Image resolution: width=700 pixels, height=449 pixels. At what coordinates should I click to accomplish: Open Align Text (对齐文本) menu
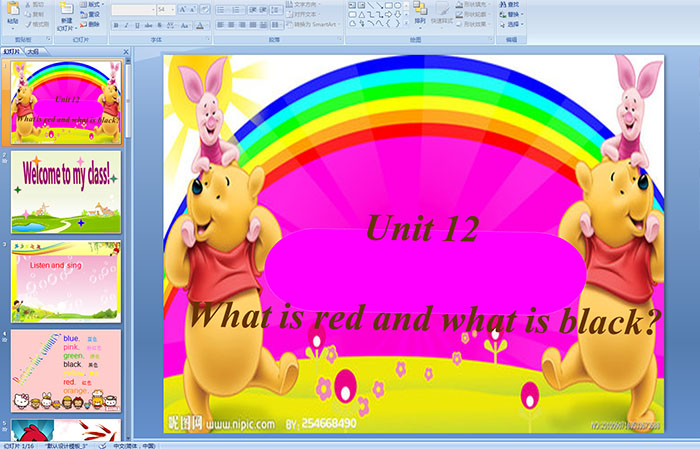point(303,14)
